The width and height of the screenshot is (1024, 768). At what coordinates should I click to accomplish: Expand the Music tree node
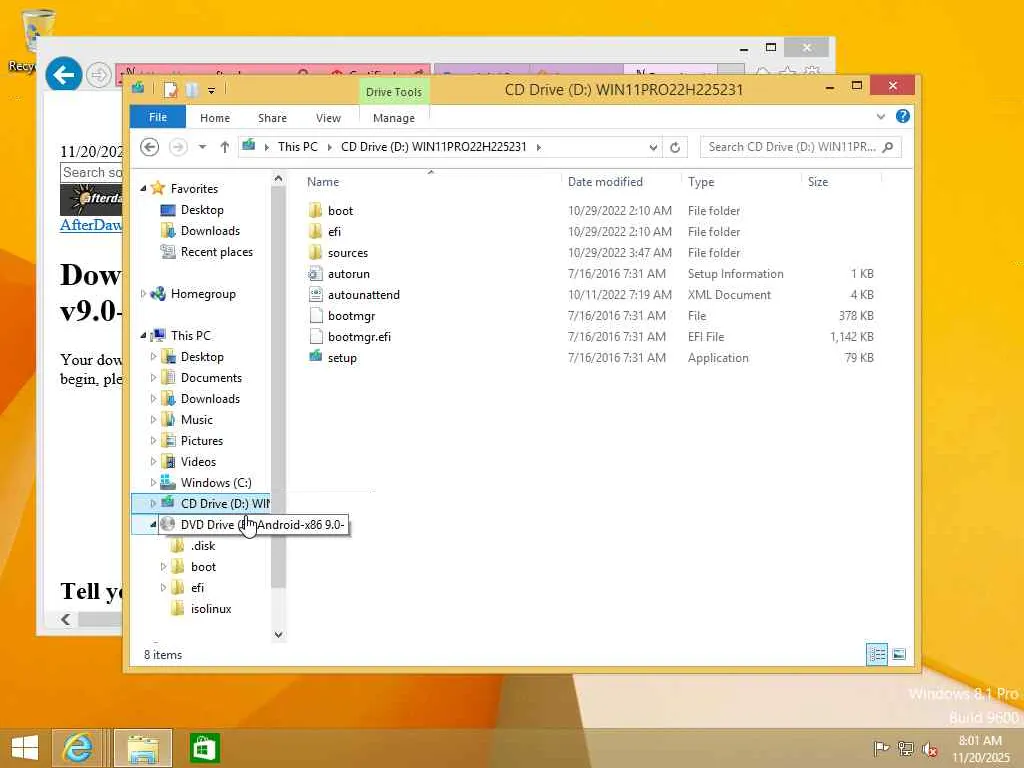(x=153, y=419)
